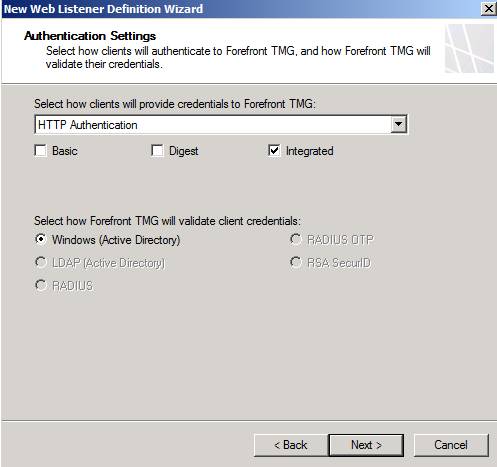This screenshot has width=497, height=467.
Task: Select Windows (Active Directory) radio option
Action: pyautogui.click(x=41, y=239)
